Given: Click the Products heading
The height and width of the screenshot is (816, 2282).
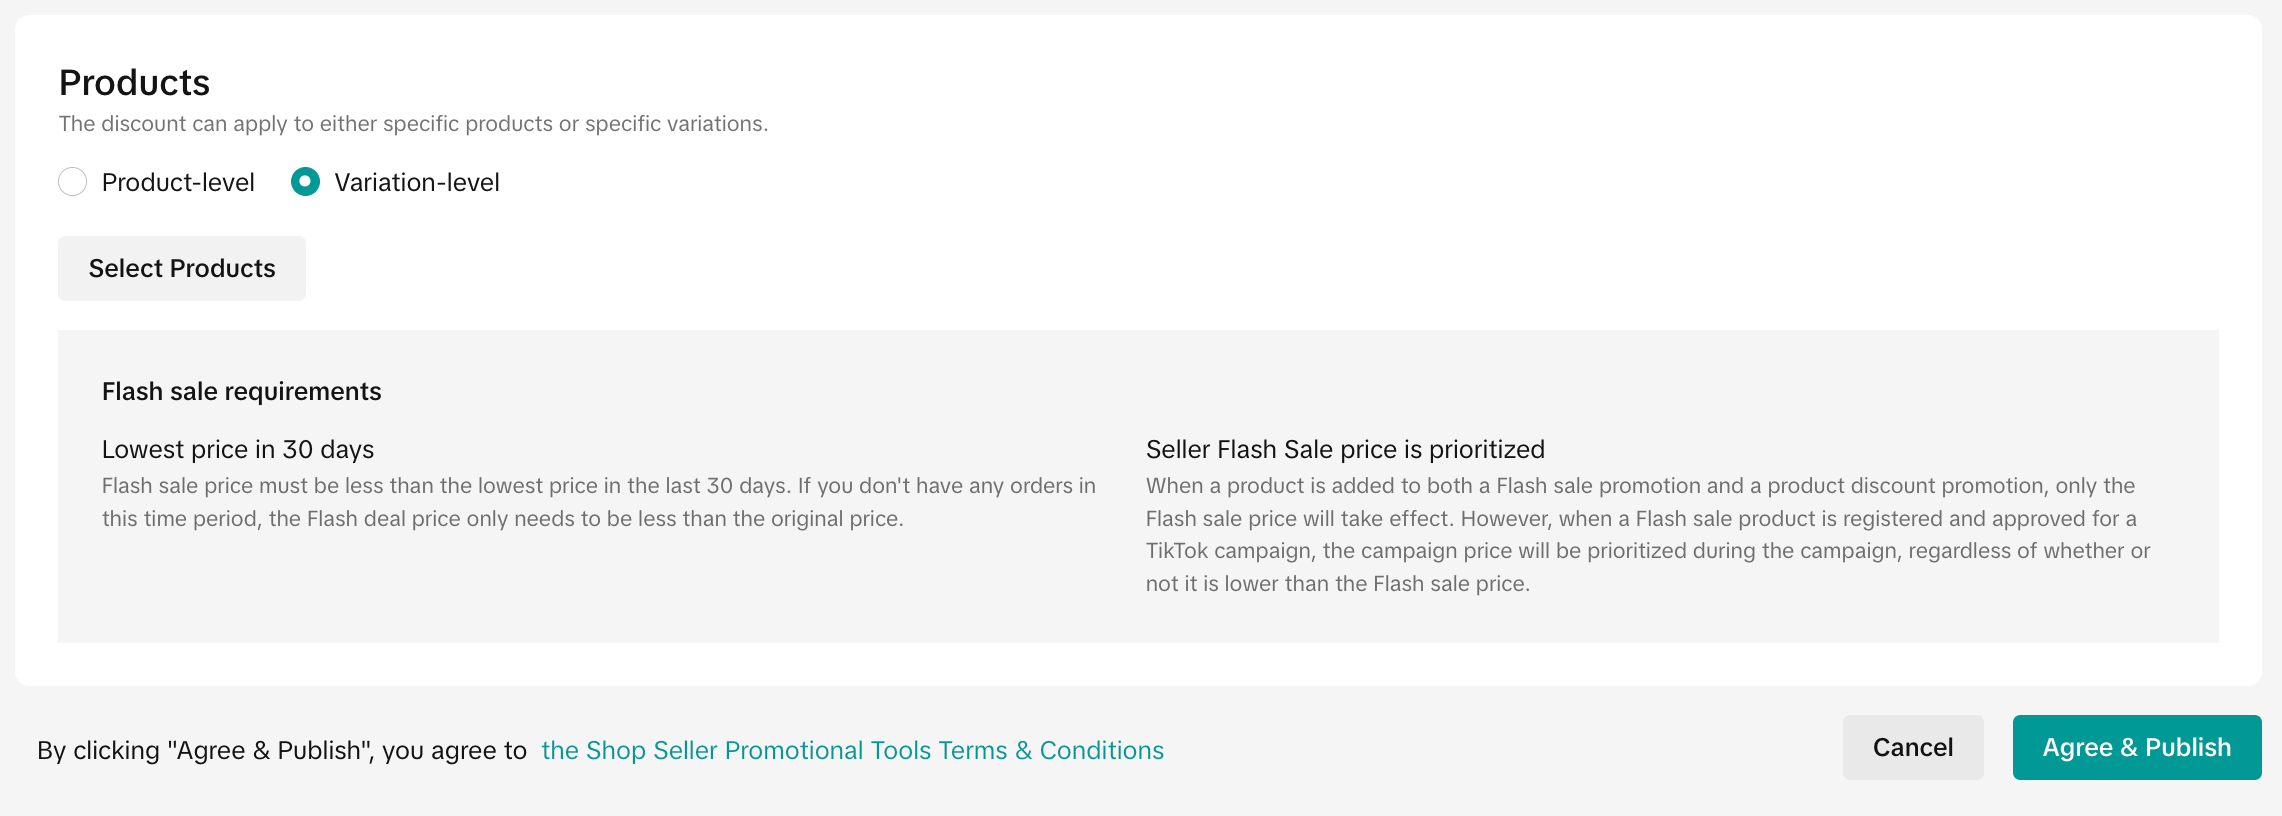Looking at the screenshot, I should 134,83.
